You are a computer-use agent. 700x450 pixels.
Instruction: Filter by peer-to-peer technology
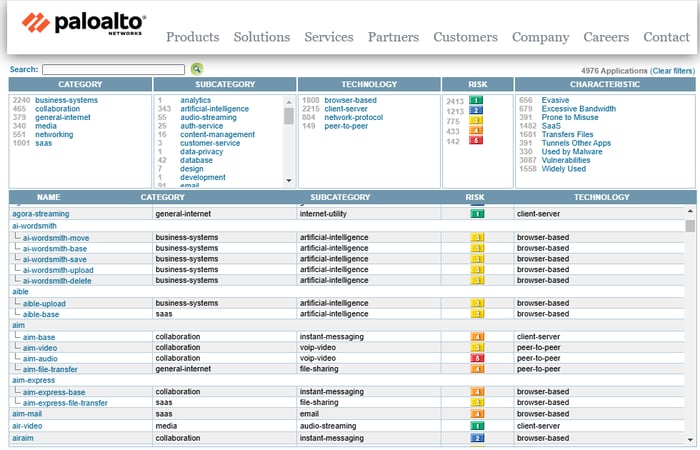click(x=346, y=126)
